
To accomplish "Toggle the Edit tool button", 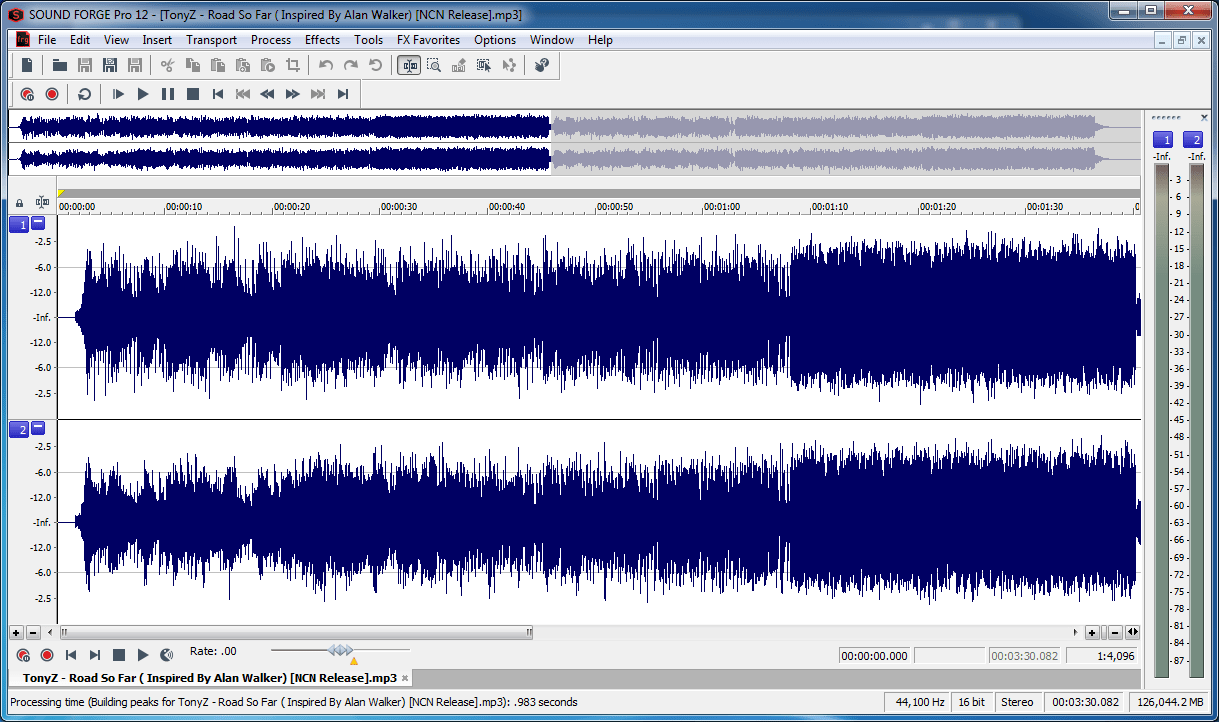I will [409, 65].
